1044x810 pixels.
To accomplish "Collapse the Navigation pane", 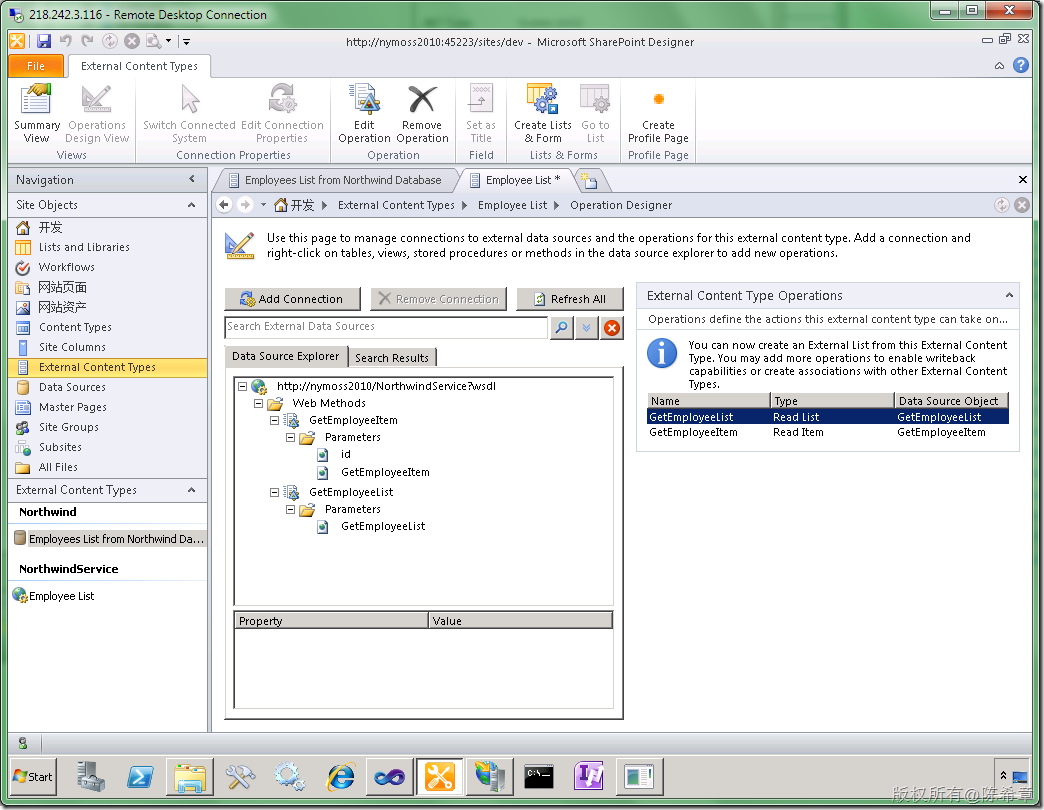I will coord(192,179).
